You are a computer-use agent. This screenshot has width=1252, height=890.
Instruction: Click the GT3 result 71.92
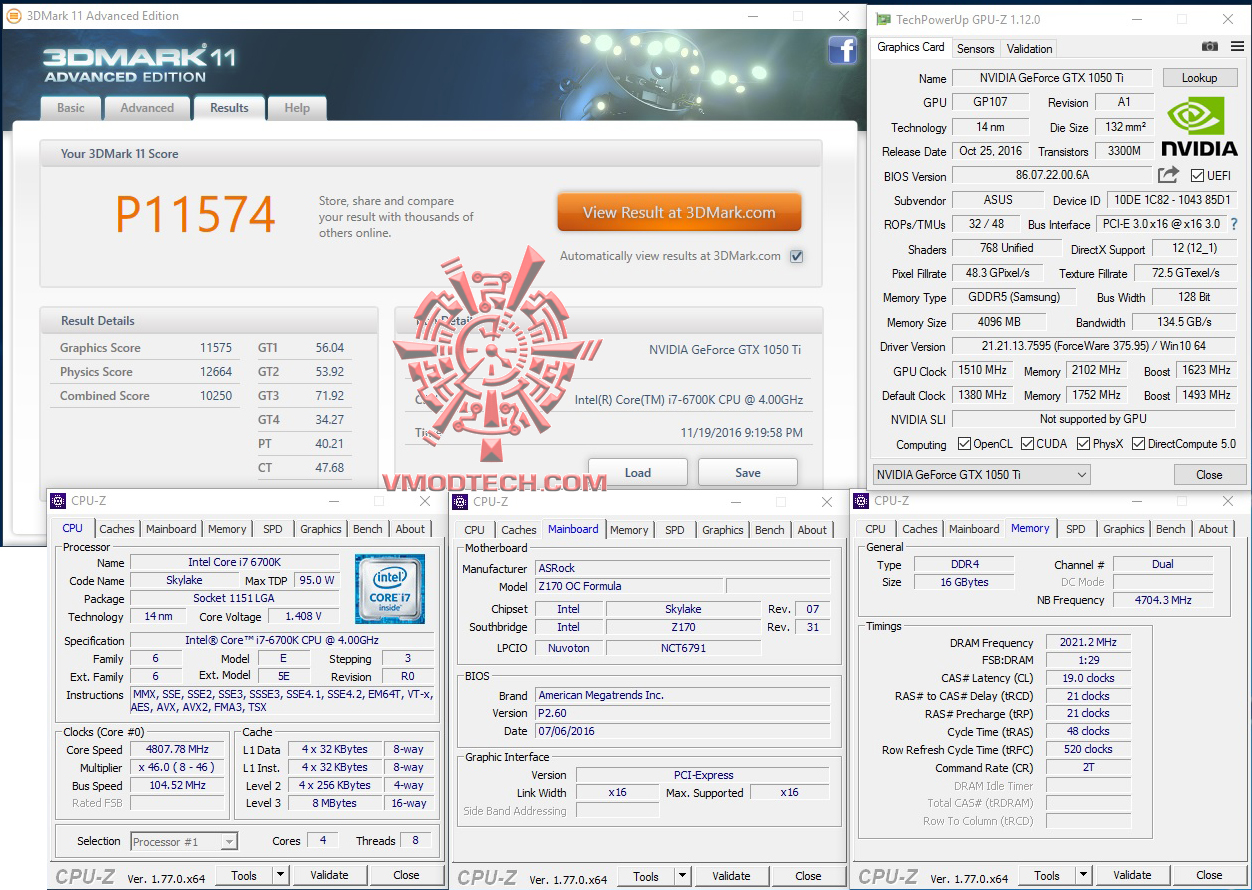[329, 396]
